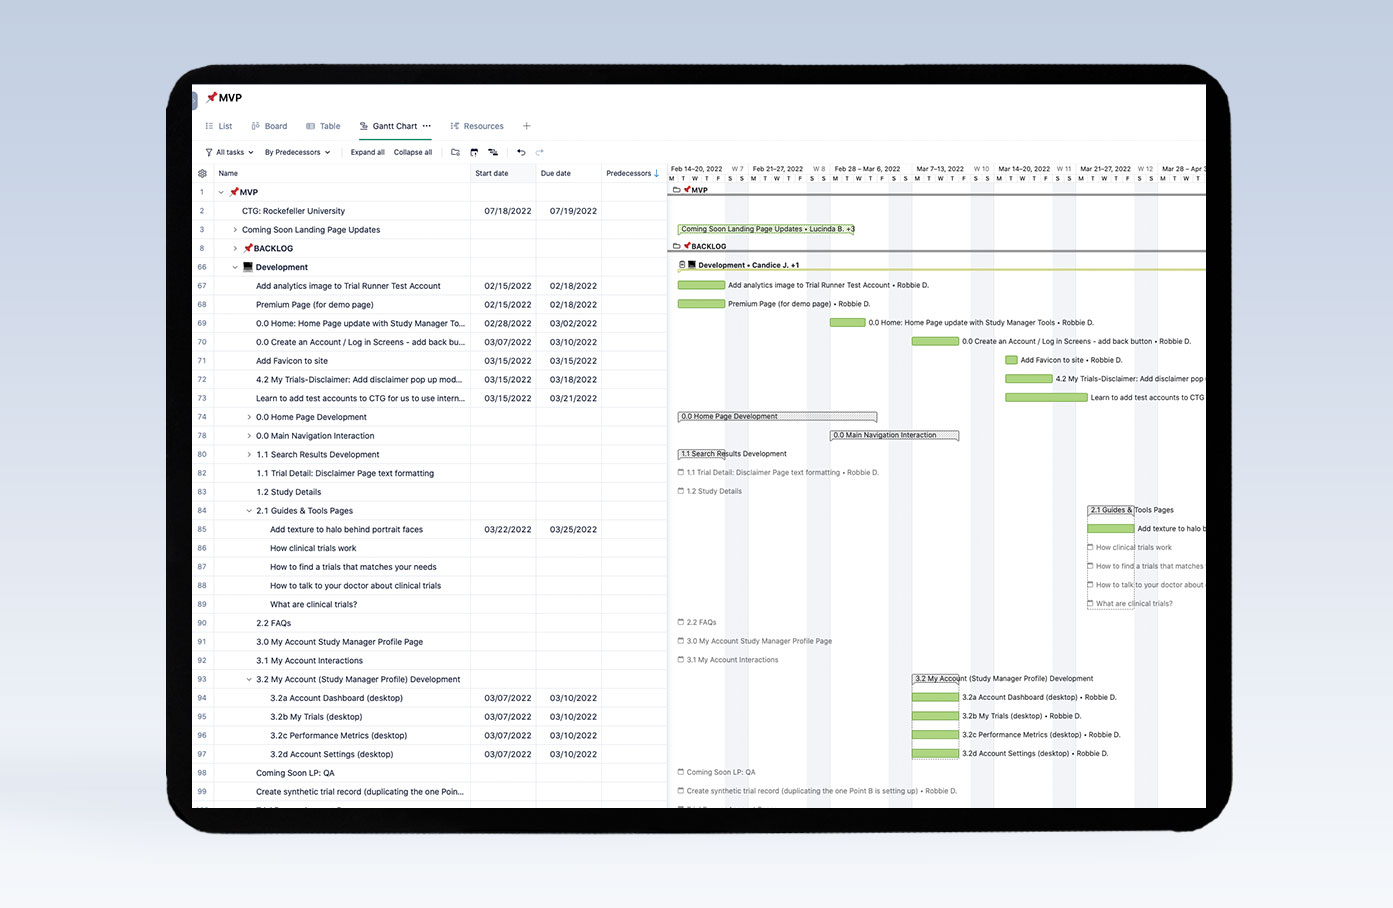The height and width of the screenshot is (908, 1393).
Task: Click BACKLOG folder icon in Gantt timeline
Action: point(677,245)
